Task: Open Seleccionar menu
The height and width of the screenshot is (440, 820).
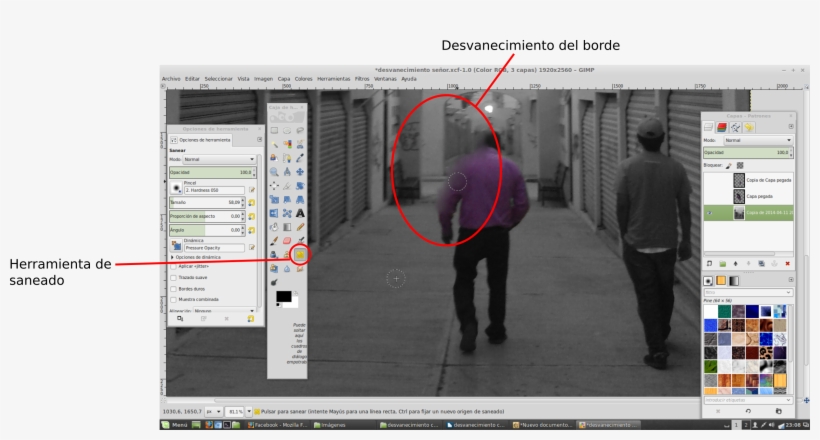Action: point(219,79)
